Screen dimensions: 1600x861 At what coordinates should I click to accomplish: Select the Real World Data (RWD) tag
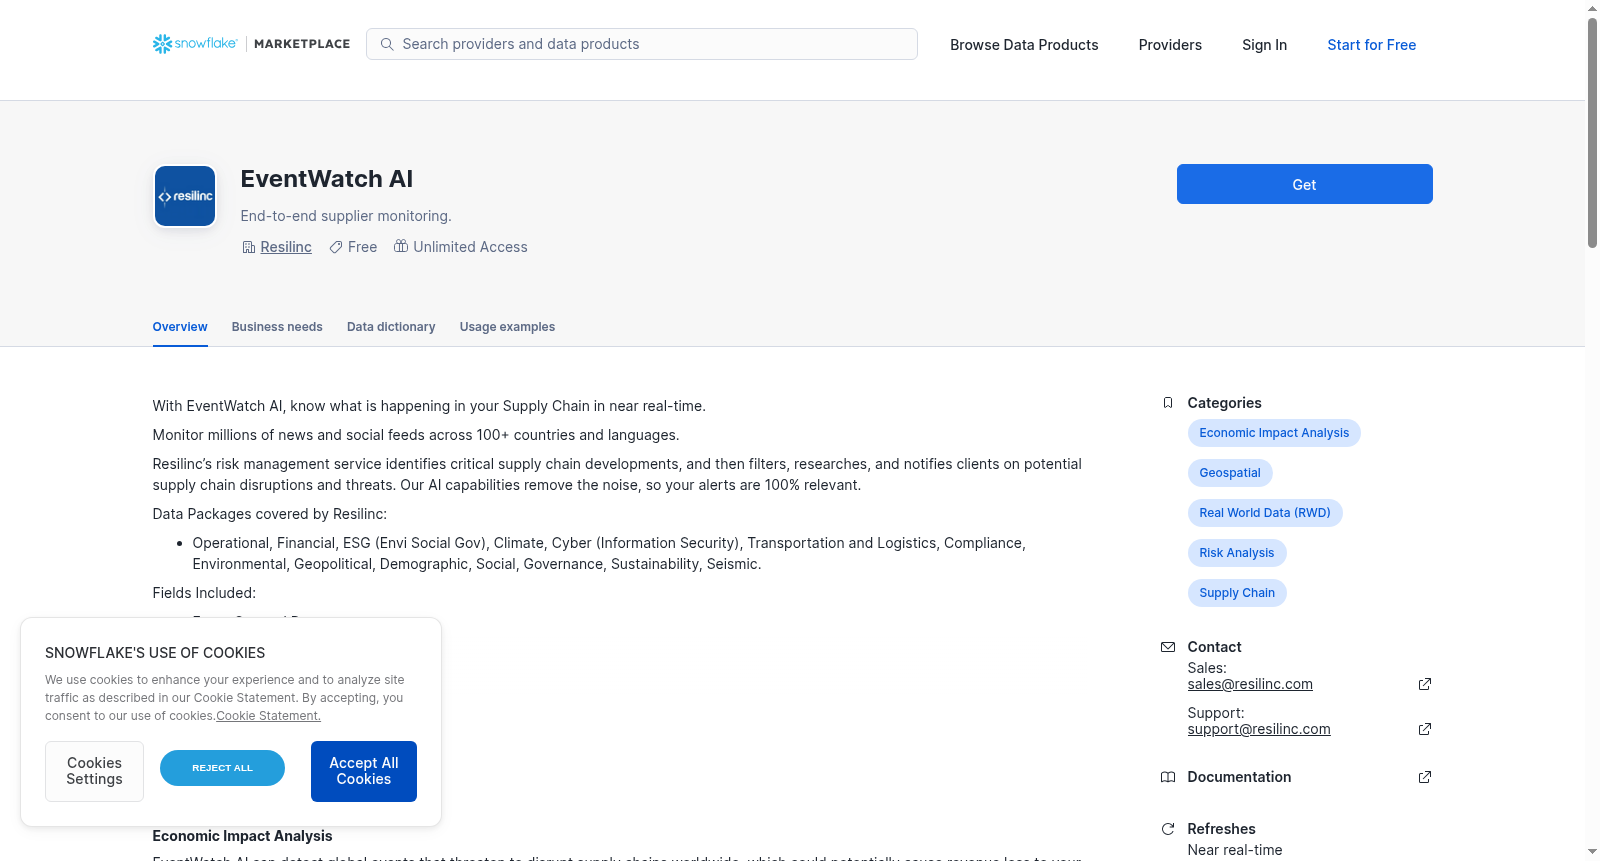click(x=1265, y=513)
